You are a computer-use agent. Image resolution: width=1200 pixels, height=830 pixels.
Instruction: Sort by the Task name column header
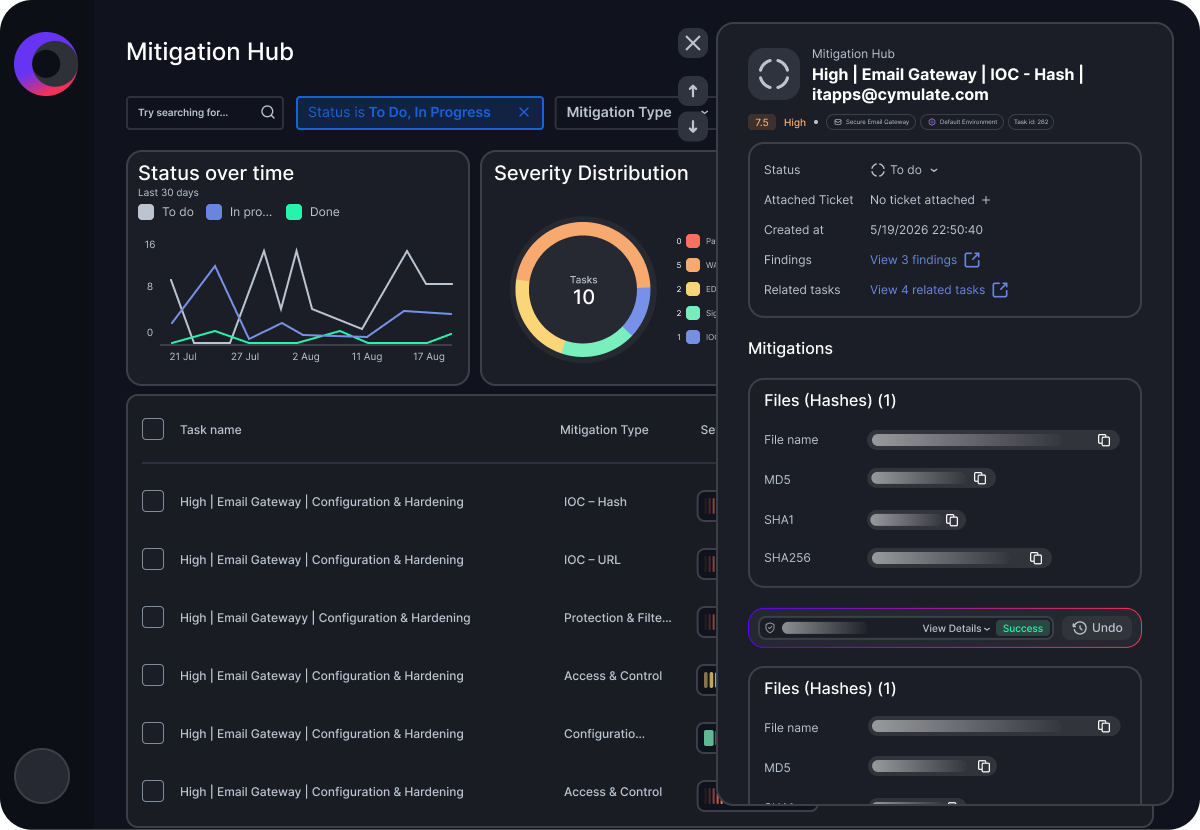(211, 430)
